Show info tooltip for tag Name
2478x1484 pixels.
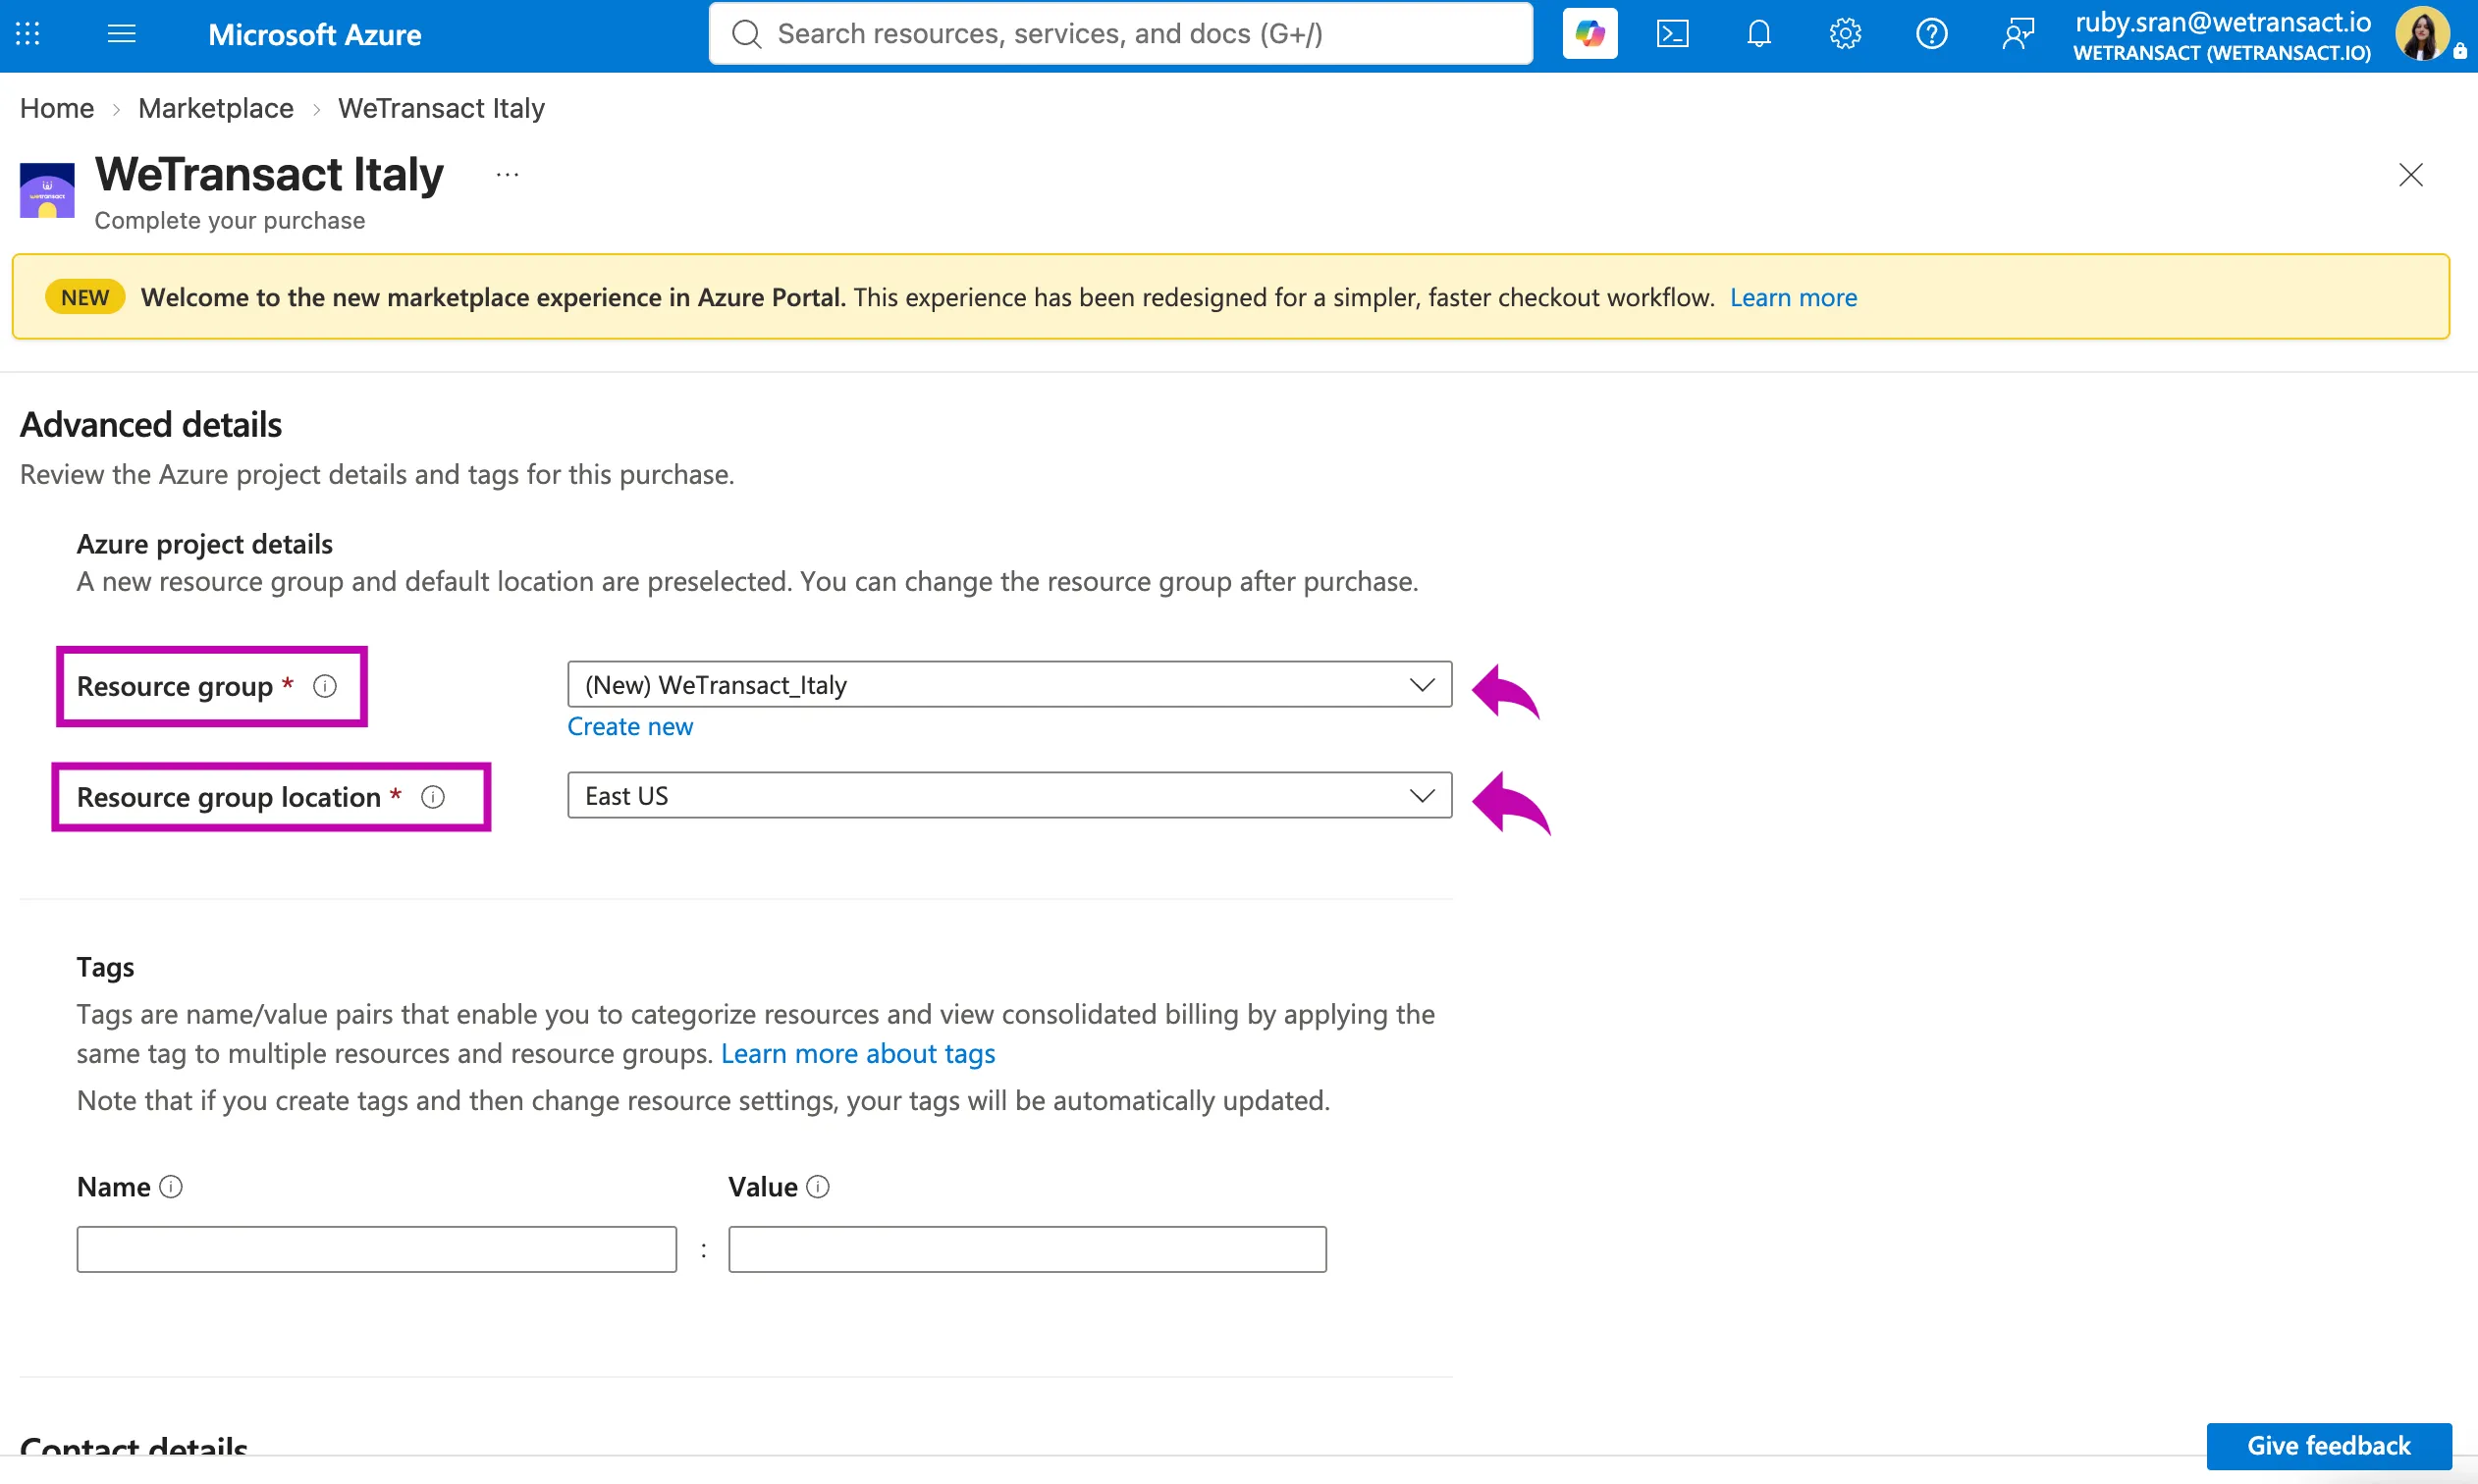pyautogui.click(x=171, y=1186)
